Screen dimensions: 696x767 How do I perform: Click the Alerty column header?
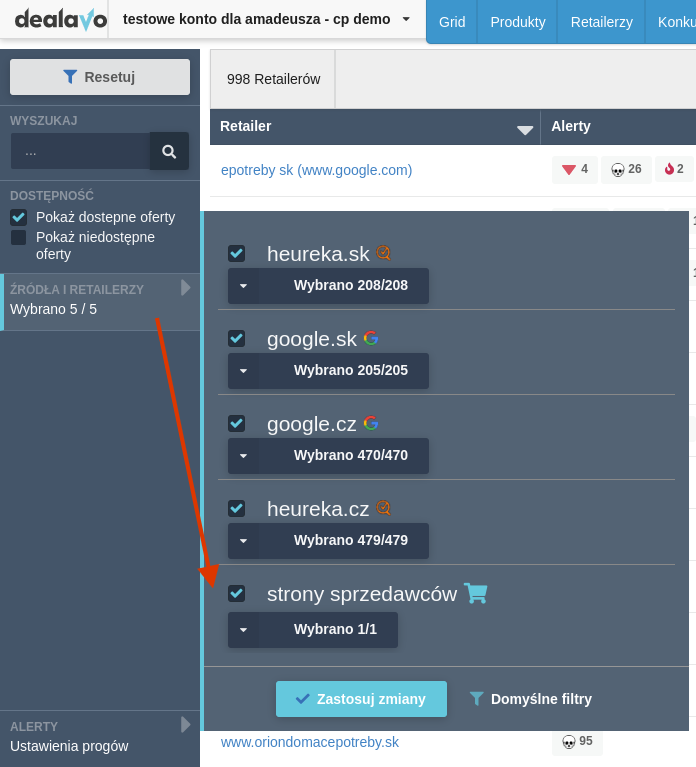click(x=571, y=126)
